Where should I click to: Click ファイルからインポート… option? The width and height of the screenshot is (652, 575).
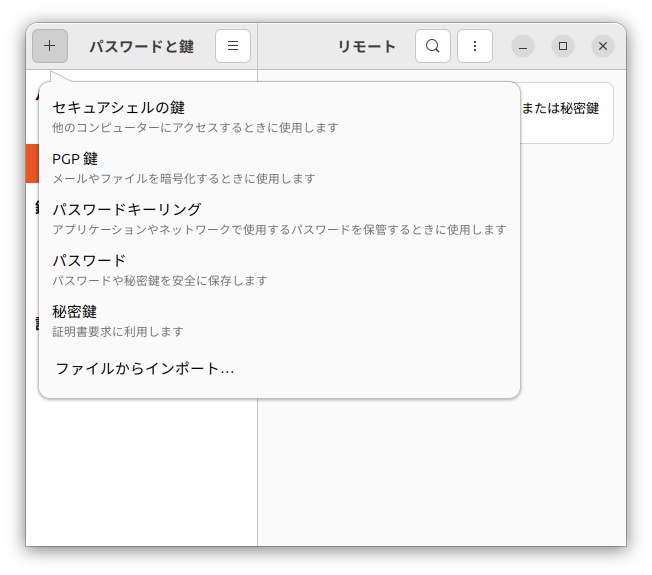pyautogui.click(x=144, y=368)
